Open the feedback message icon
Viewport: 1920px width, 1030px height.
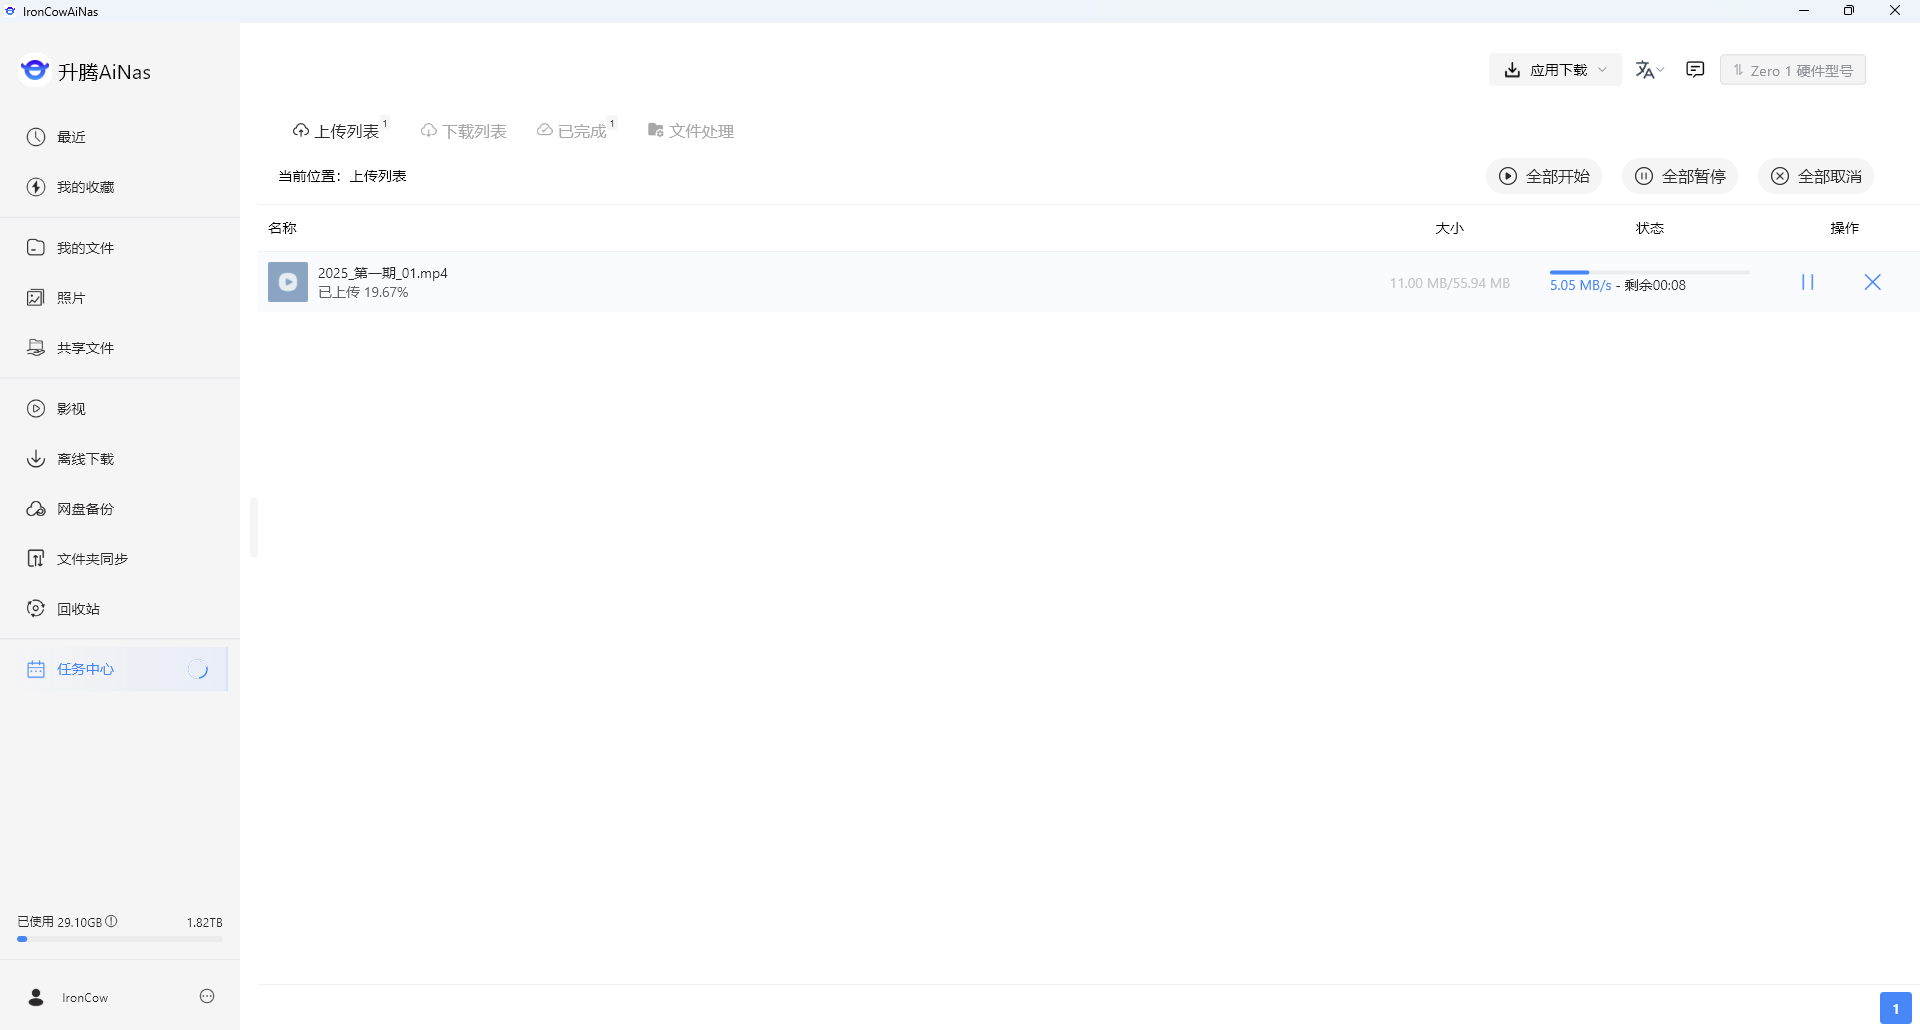click(x=1695, y=69)
